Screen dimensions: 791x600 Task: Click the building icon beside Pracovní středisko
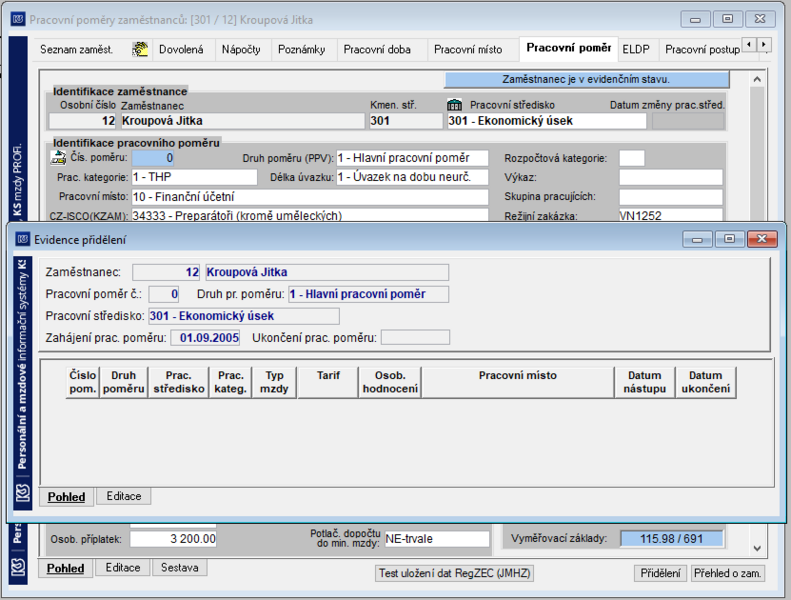point(455,104)
